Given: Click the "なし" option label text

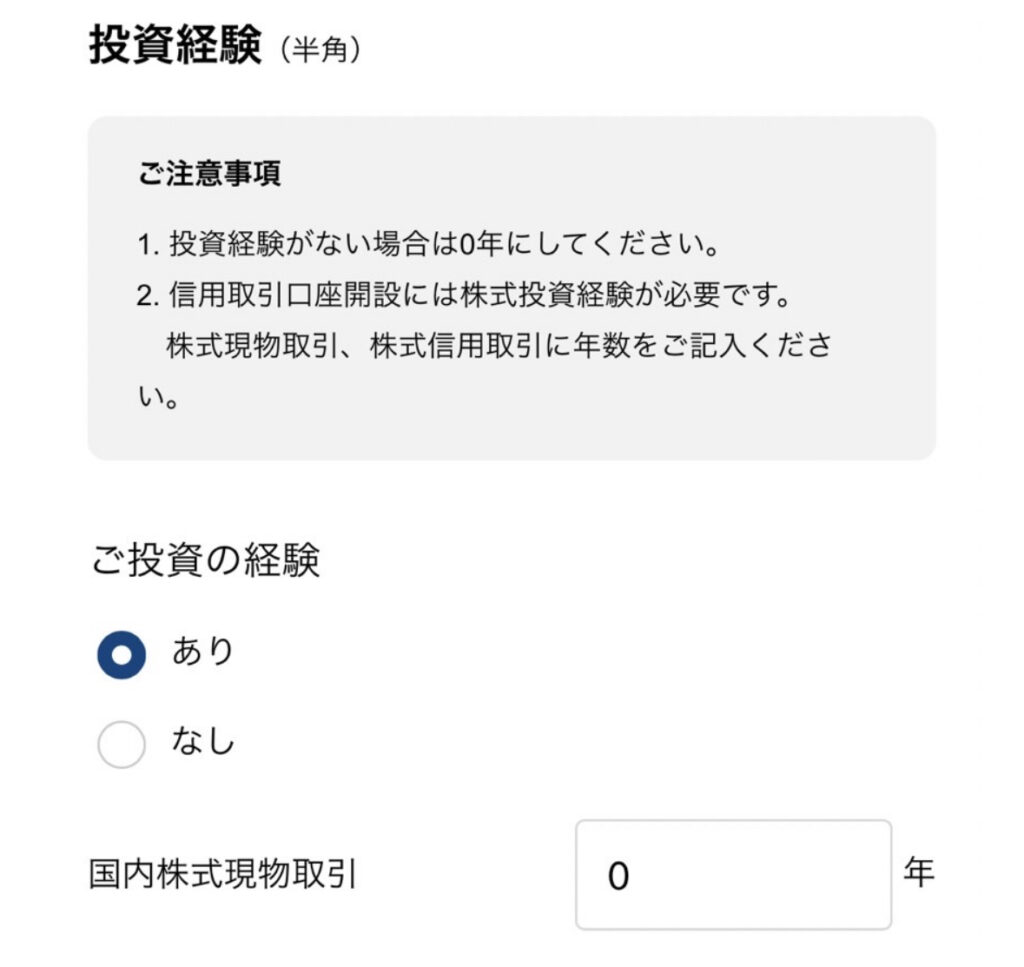Looking at the screenshot, I should tap(203, 742).
